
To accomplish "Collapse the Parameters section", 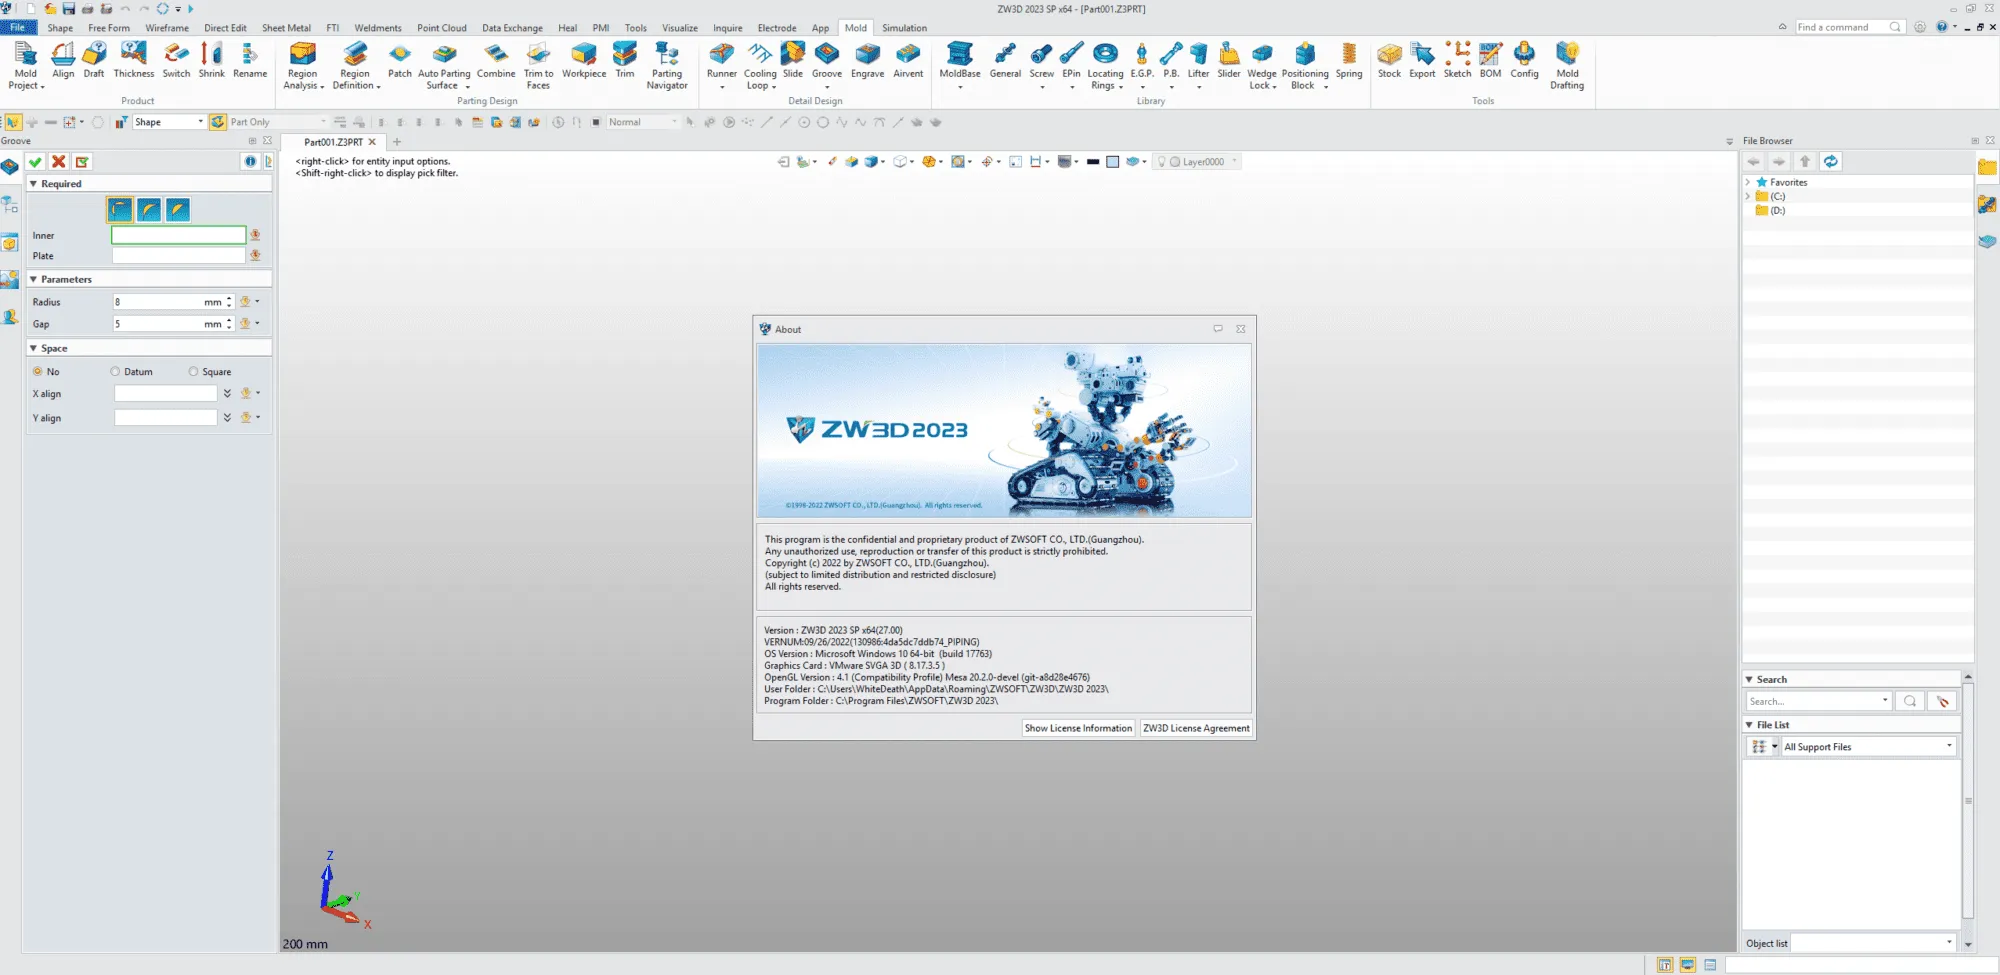I will (33, 279).
